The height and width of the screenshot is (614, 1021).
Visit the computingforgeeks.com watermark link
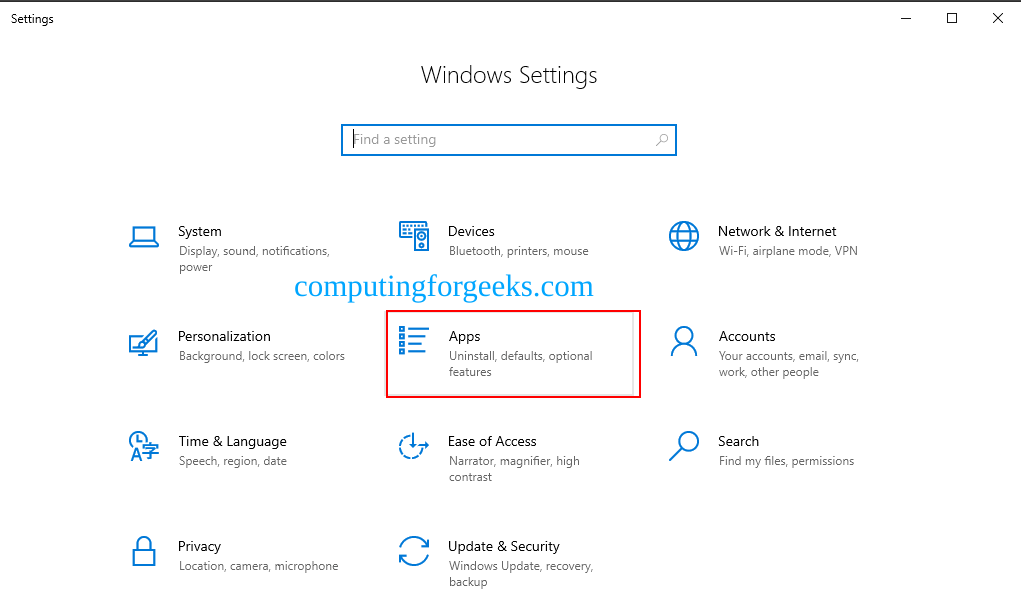(443, 287)
